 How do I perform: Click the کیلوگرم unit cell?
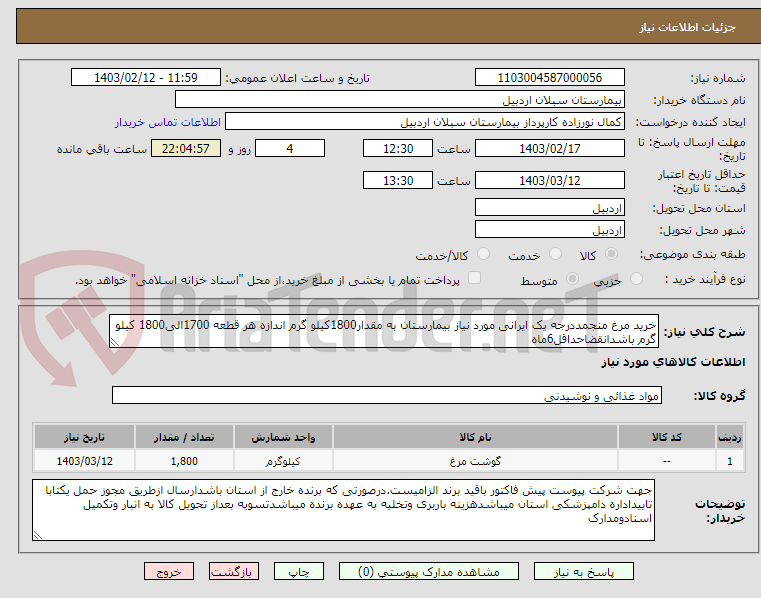click(x=283, y=461)
